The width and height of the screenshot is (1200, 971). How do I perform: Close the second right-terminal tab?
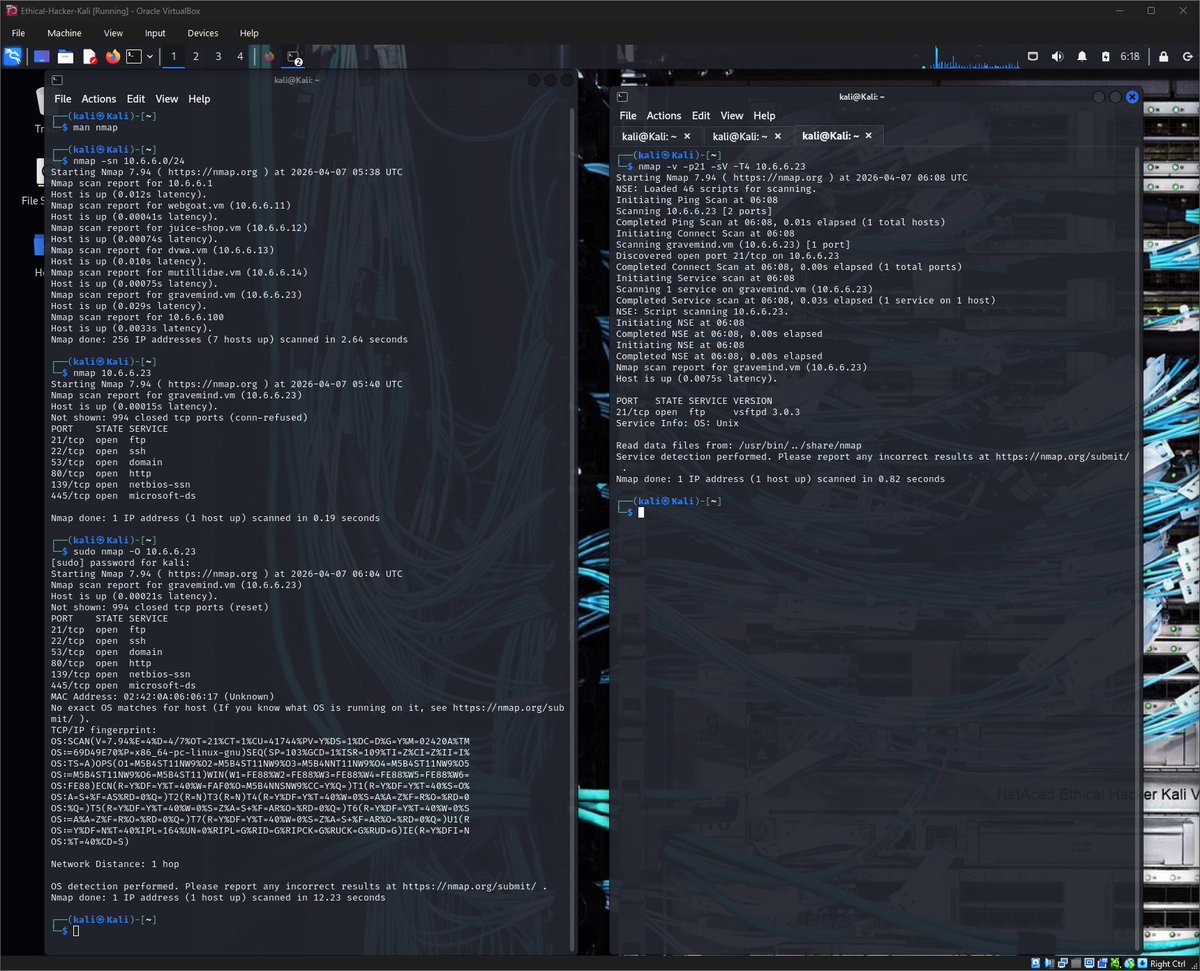pyautogui.click(x=777, y=136)
